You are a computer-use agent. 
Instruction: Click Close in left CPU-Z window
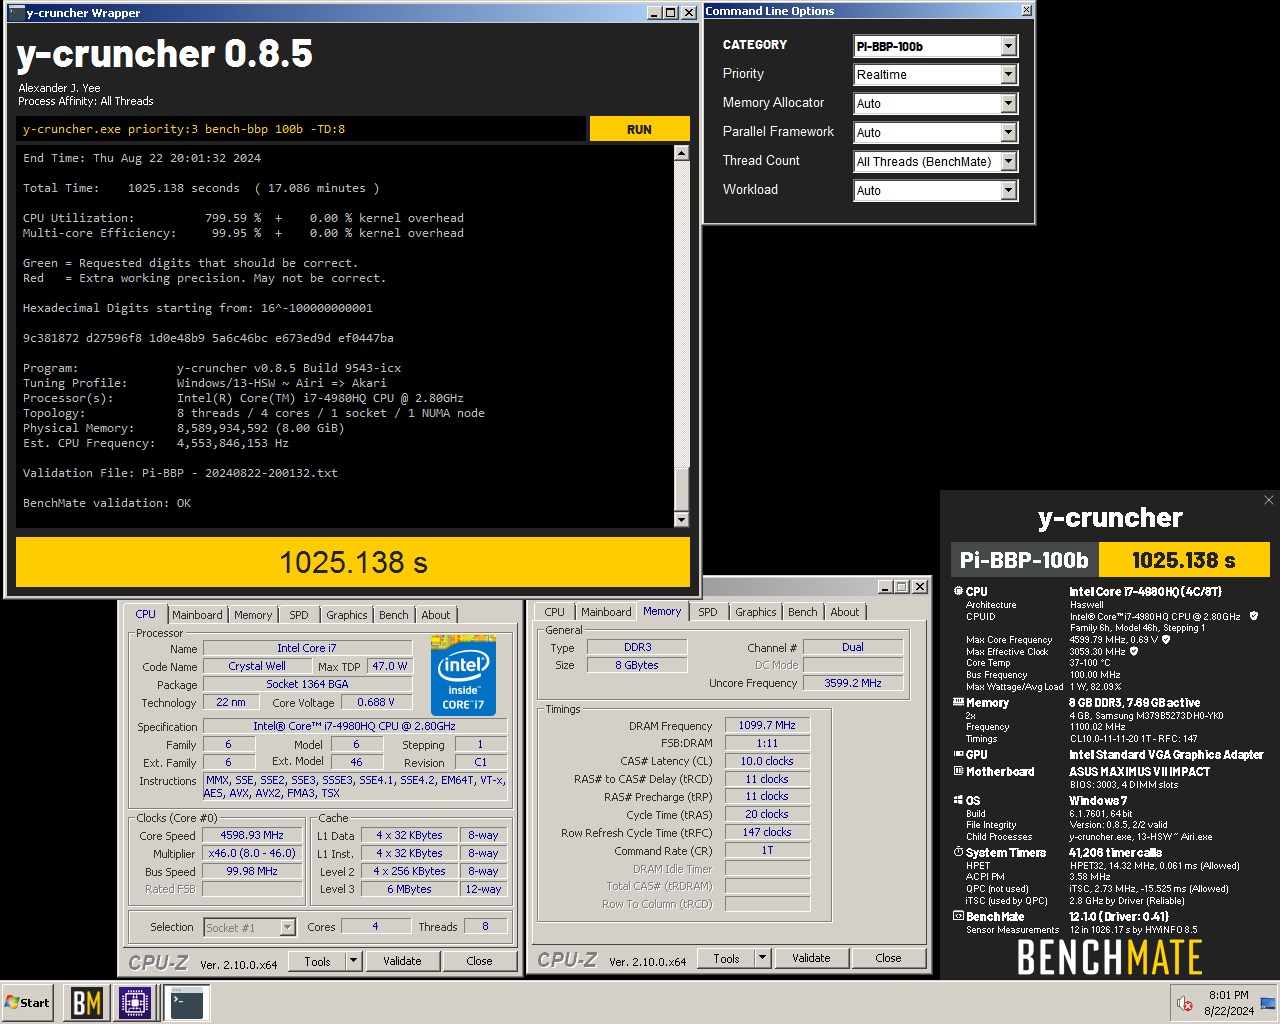click(479, 961)
